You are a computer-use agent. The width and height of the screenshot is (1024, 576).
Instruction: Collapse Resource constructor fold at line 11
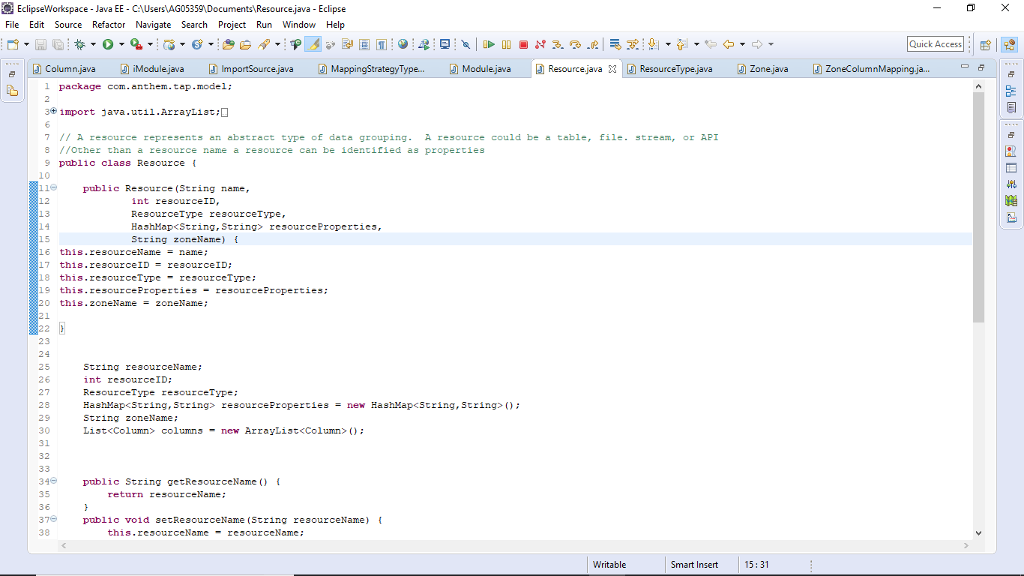click(x=54, y=187)
